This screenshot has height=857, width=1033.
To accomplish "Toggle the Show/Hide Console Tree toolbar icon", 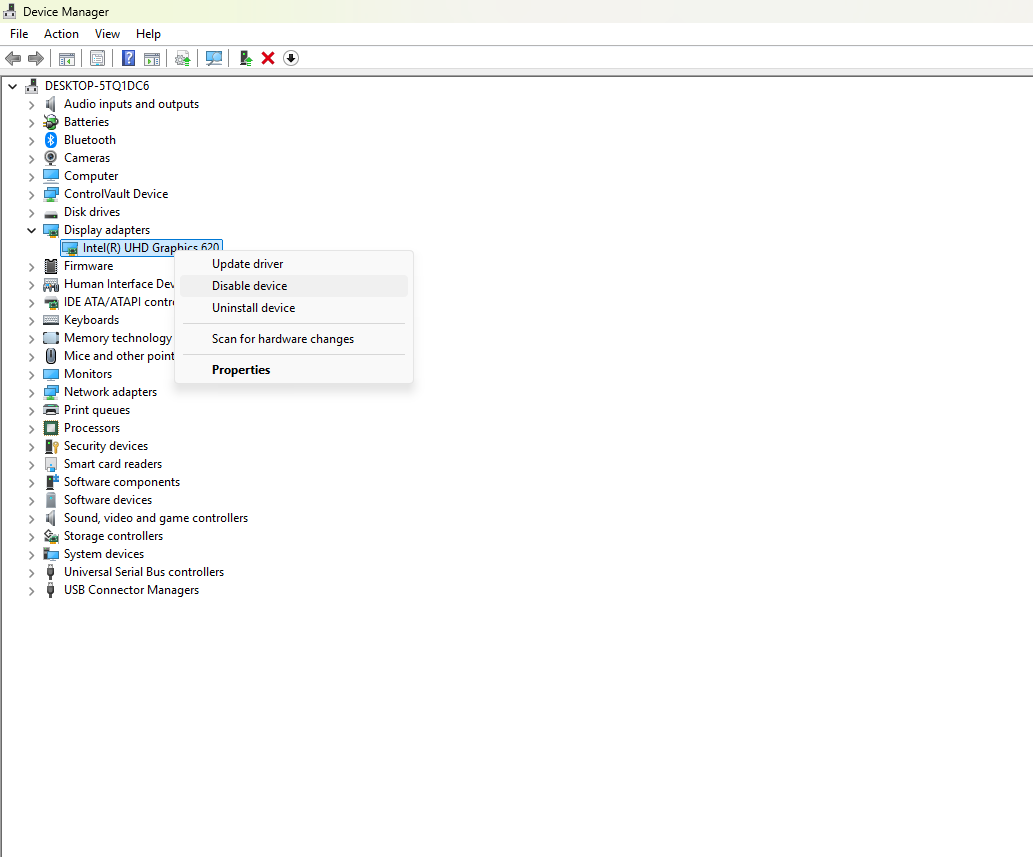I will pos(67,59).
